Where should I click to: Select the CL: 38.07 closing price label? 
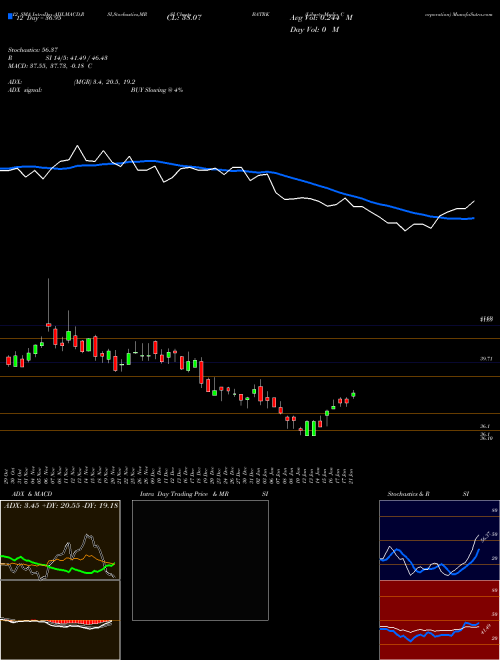click(x=184, y=18)
